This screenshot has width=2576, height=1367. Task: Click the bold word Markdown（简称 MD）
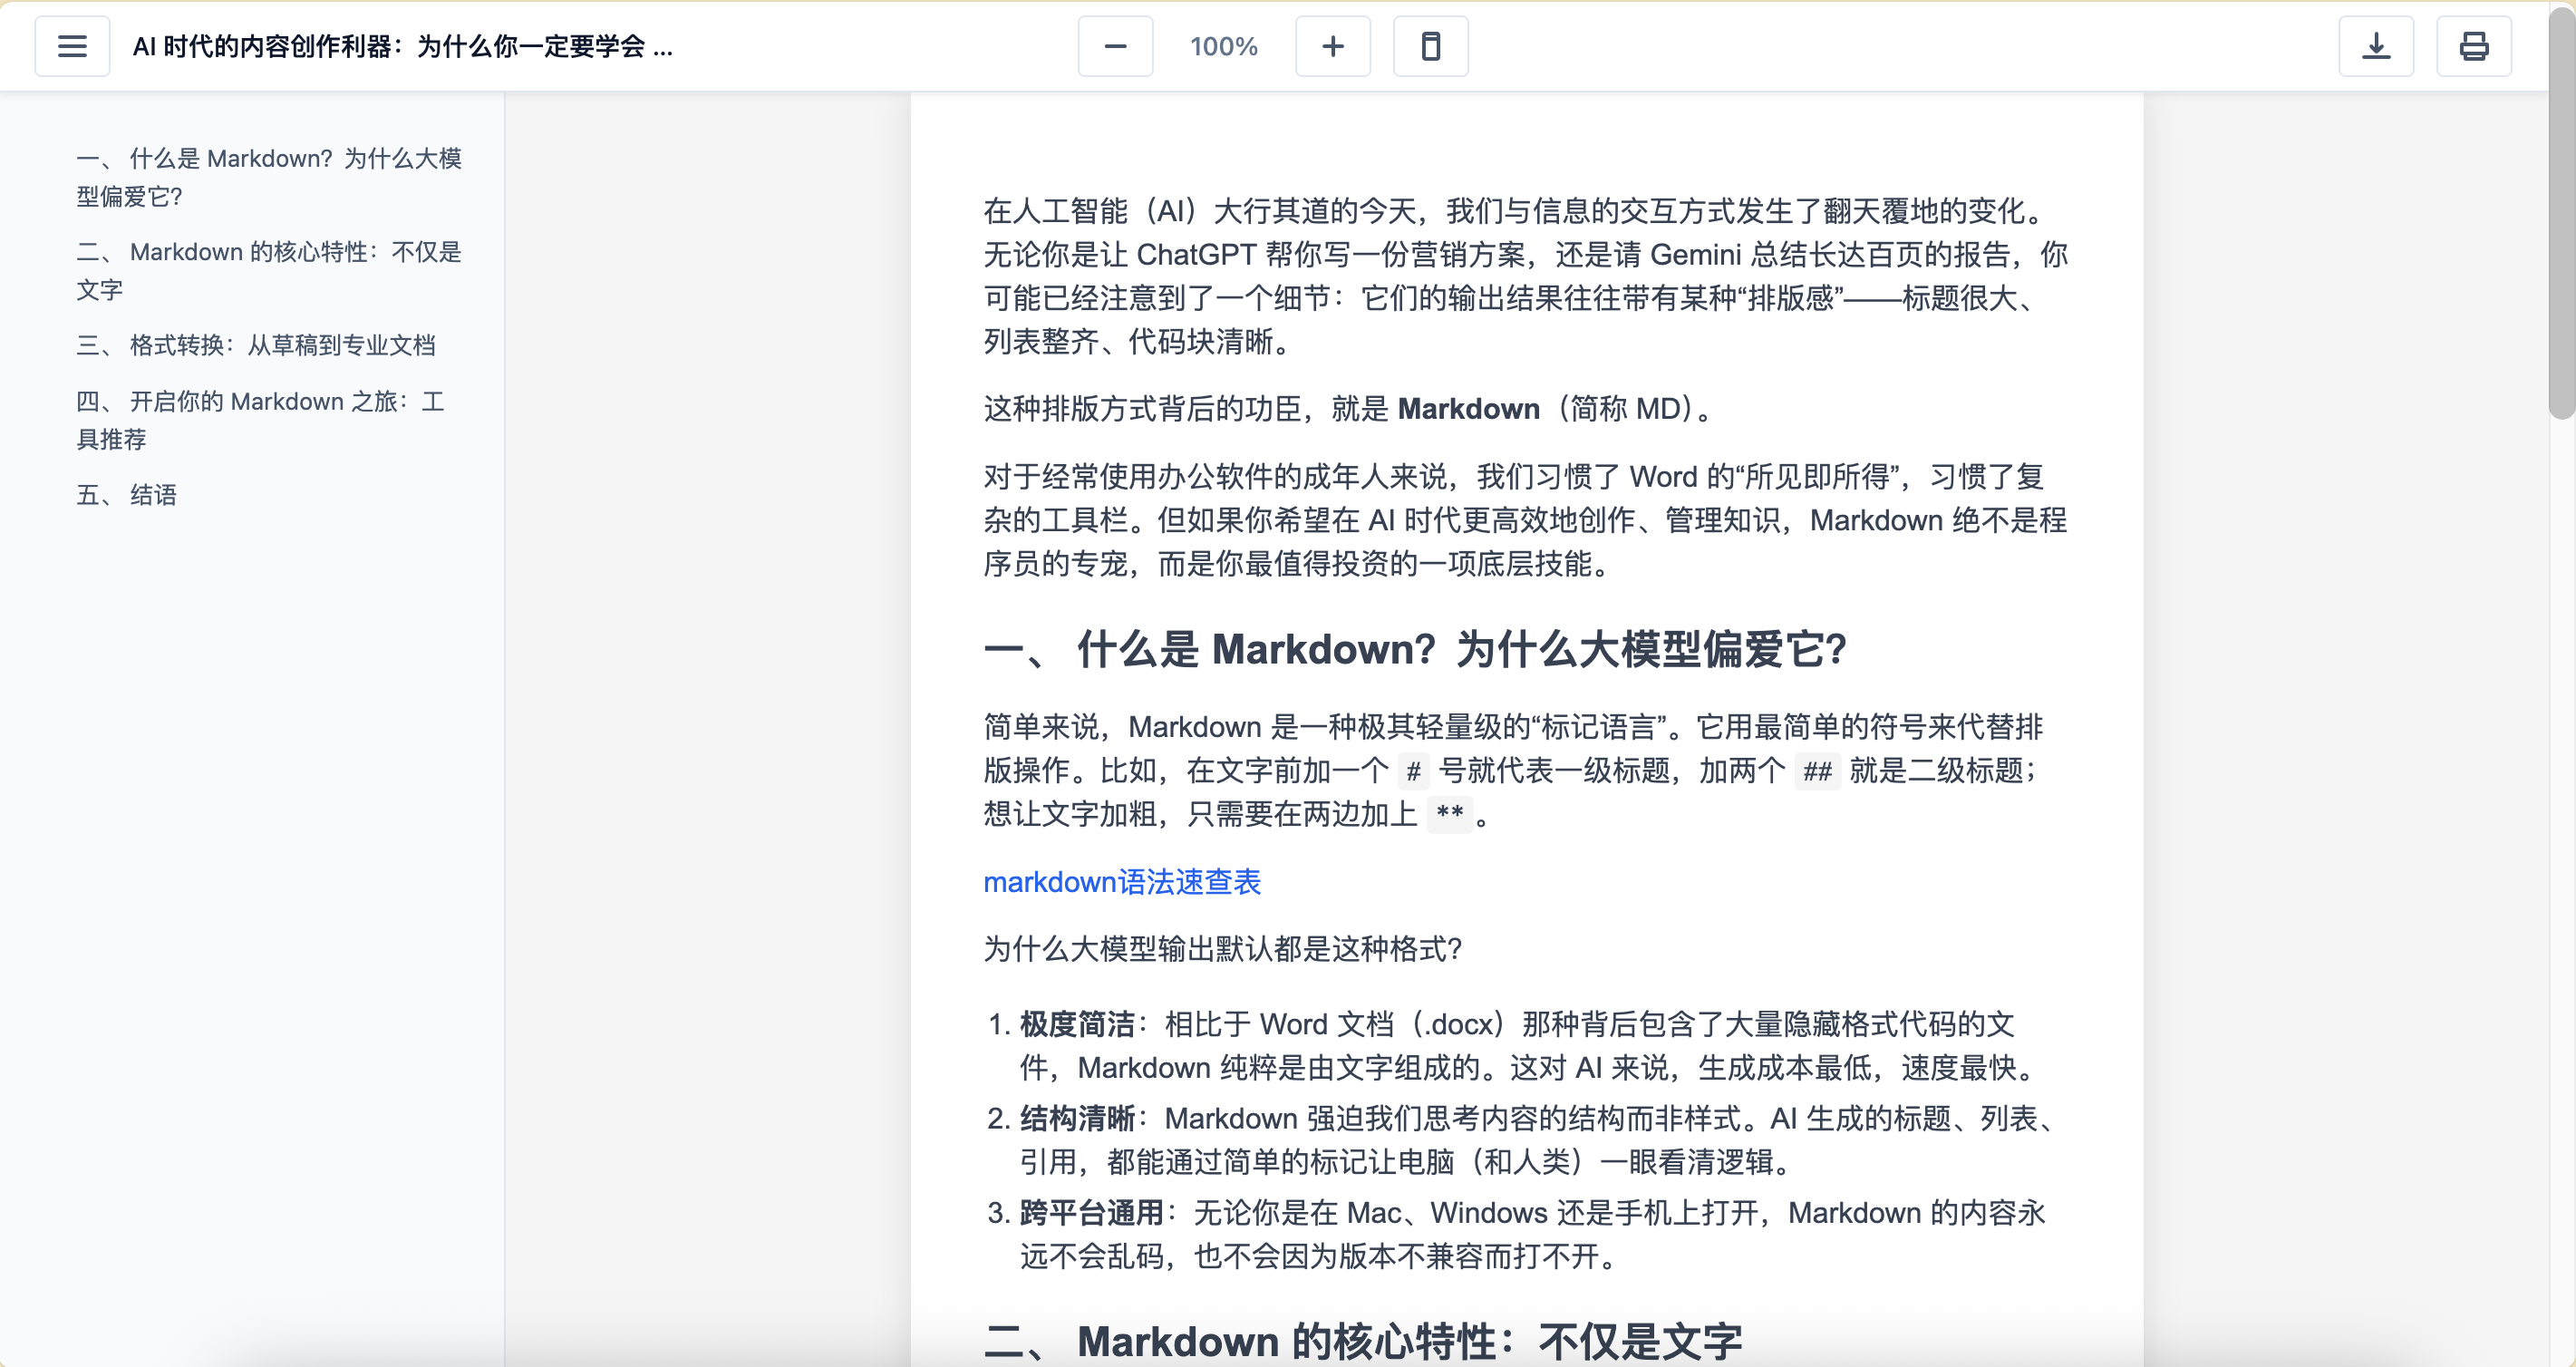click(1468, 409)
